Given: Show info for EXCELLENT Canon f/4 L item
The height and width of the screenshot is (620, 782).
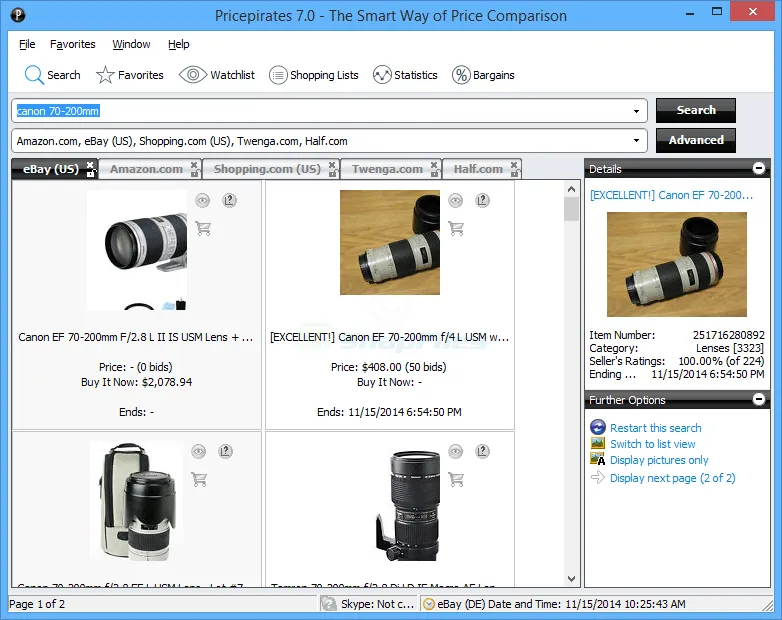Looking at the screenshot, I should tap(482, 200).
